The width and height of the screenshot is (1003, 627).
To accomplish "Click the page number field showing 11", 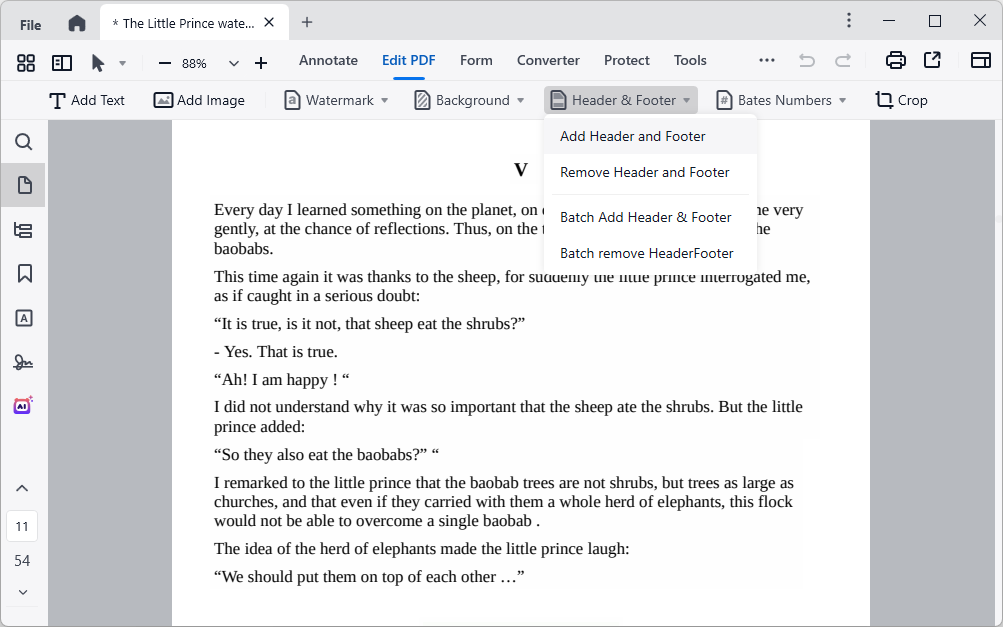I will point(22,526).
